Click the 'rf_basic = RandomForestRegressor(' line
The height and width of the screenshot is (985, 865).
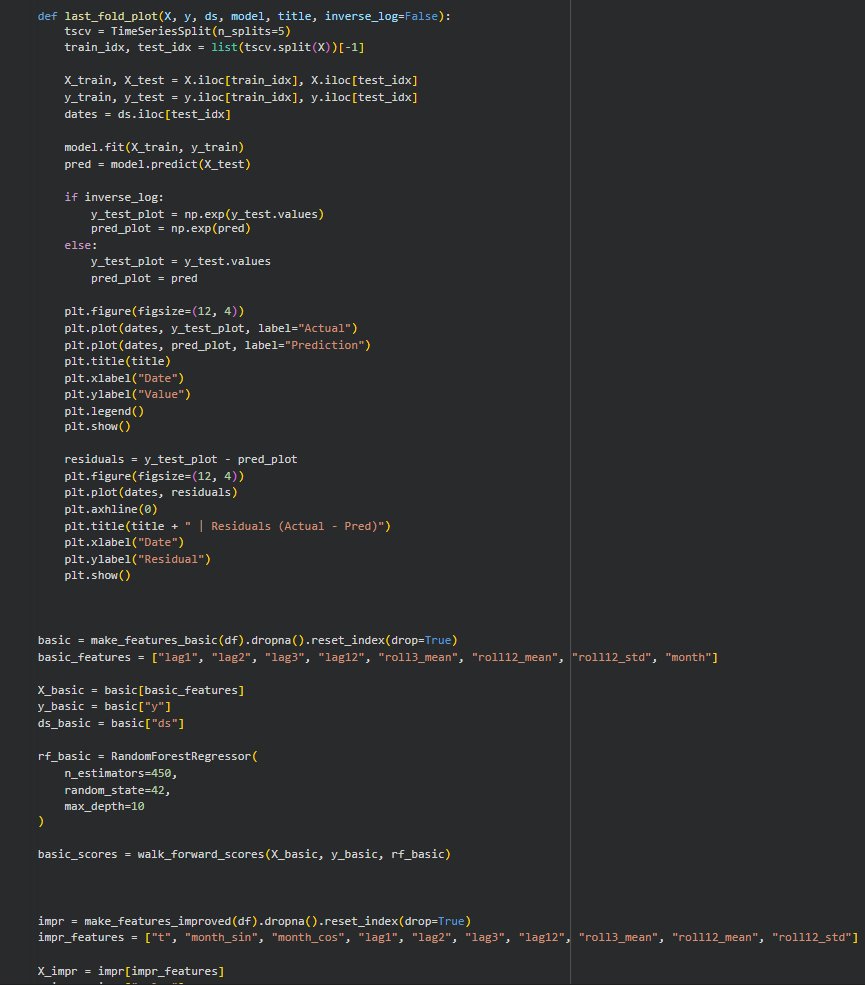coord(147,756)
